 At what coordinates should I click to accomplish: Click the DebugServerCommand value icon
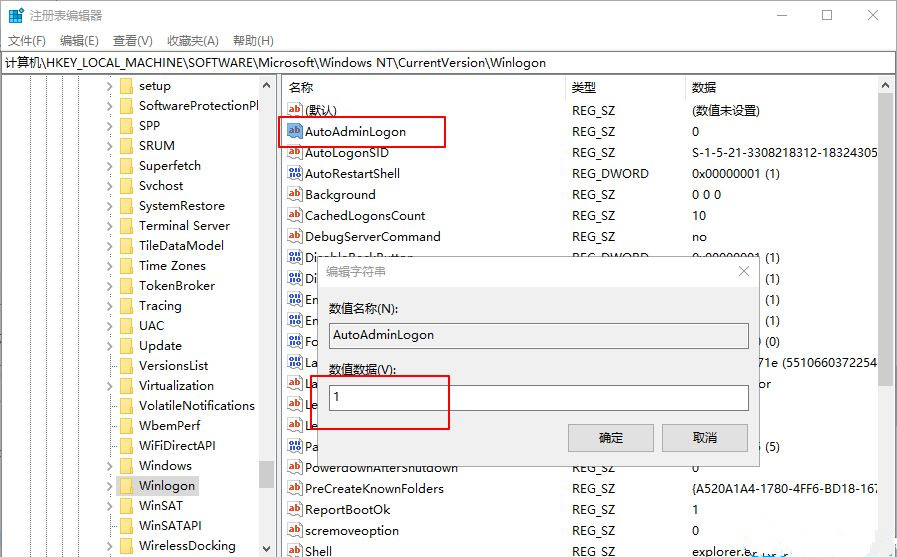294,236
